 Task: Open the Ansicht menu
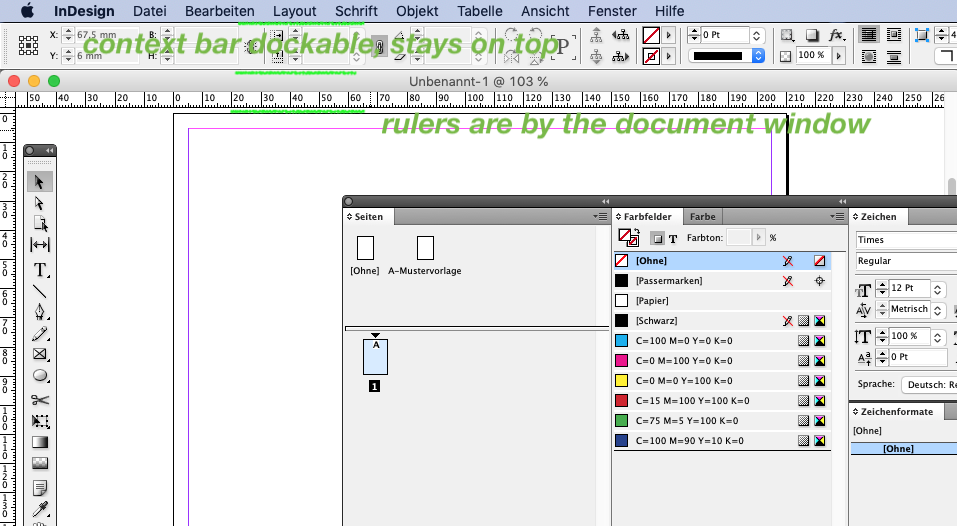pos(545,11)
